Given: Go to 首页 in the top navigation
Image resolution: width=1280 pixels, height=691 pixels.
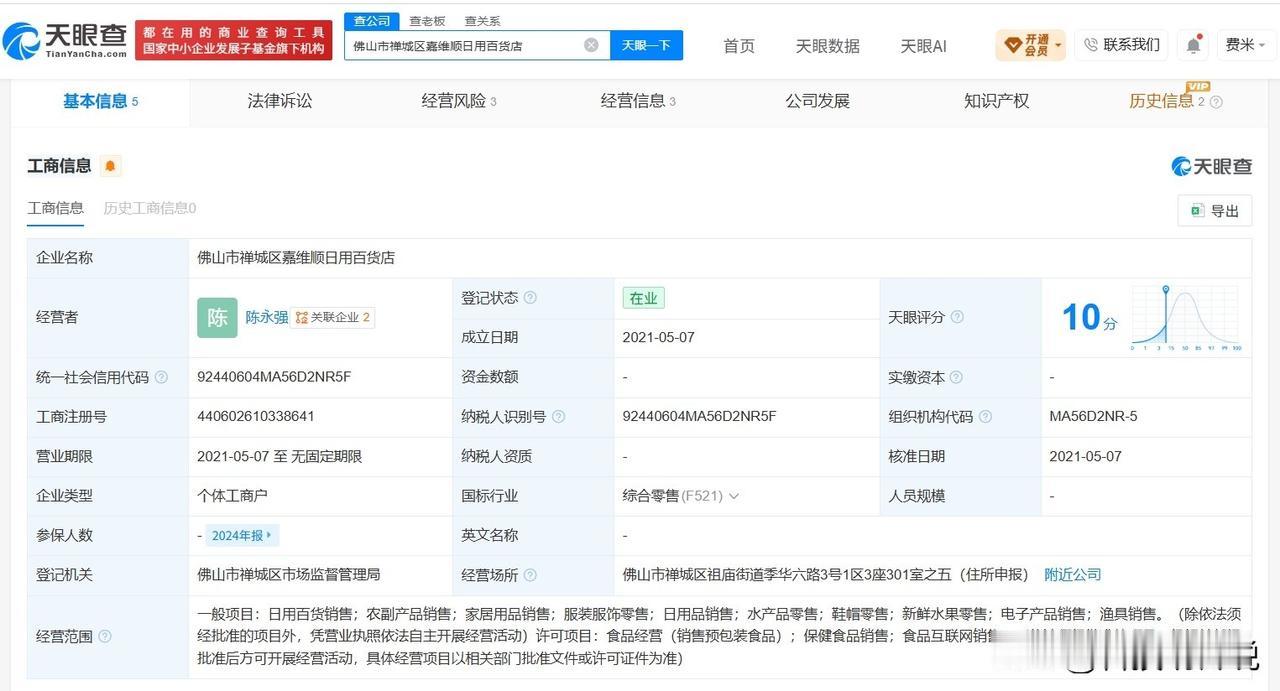Looking at the screenshot, I should coord(739,46).
